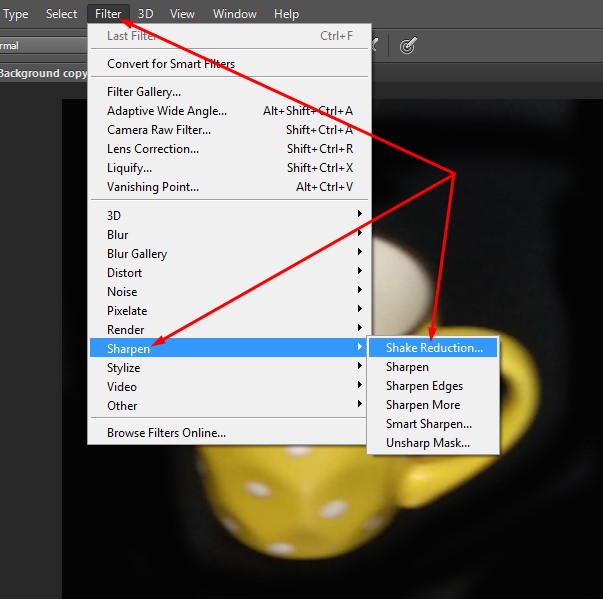Click the target icon in options bar
Image resolution: width=603 pixels, height=599 pixels.
coord(408,46)
